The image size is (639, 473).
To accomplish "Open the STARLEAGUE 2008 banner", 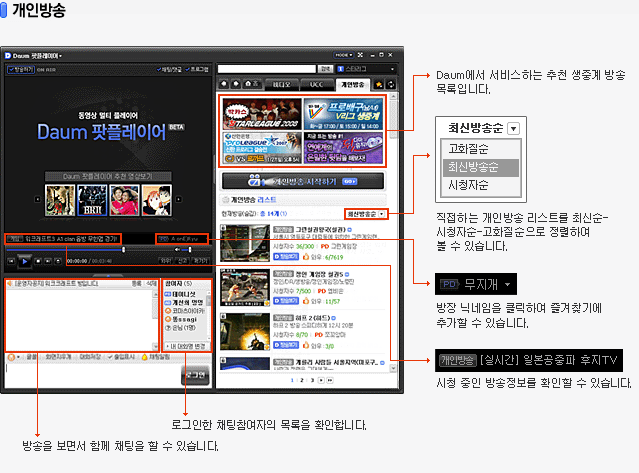I will [262, 114].
